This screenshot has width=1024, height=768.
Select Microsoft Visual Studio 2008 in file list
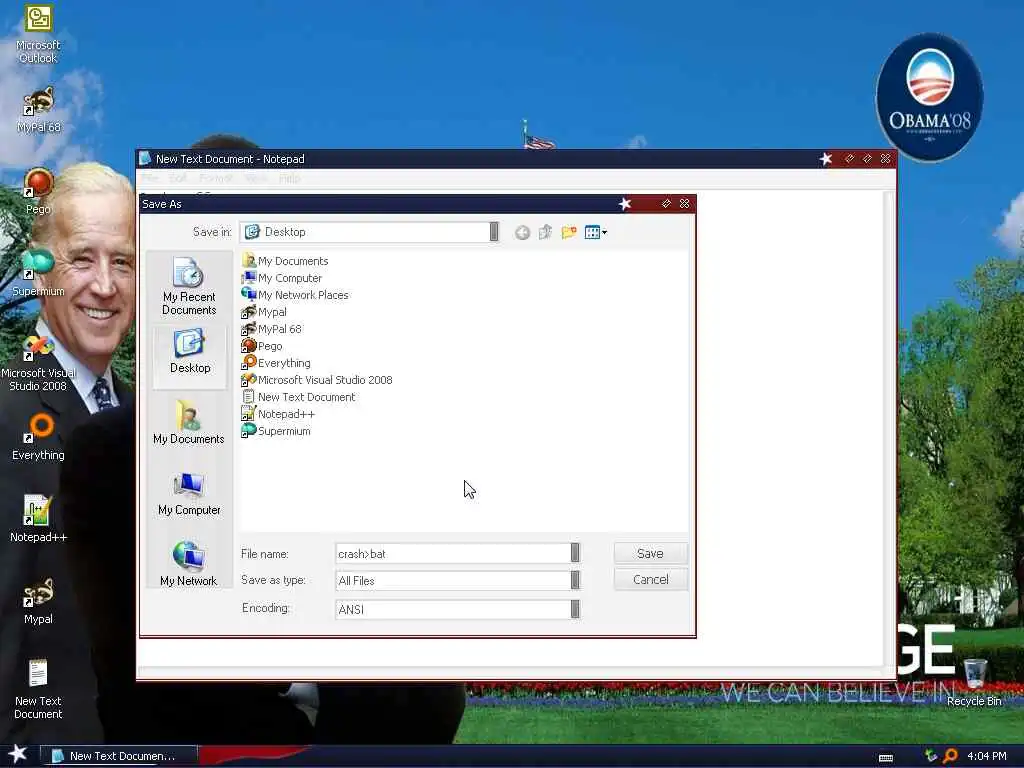click(x=317, y=379)
